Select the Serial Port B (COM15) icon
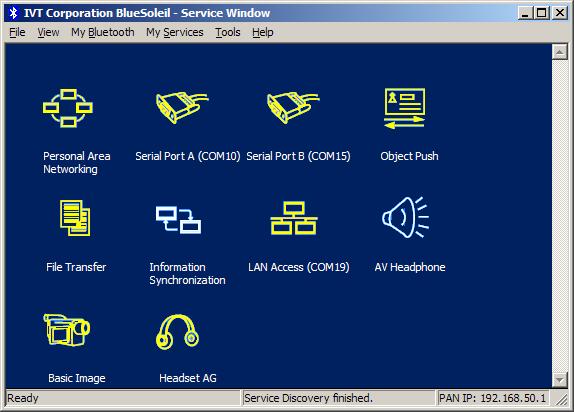 [x=293, y=107]
